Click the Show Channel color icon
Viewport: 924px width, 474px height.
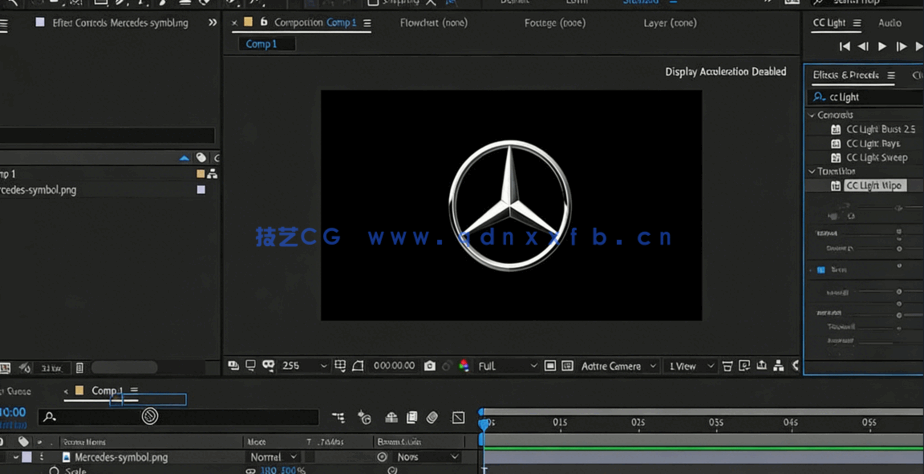[x=463, y=366]
